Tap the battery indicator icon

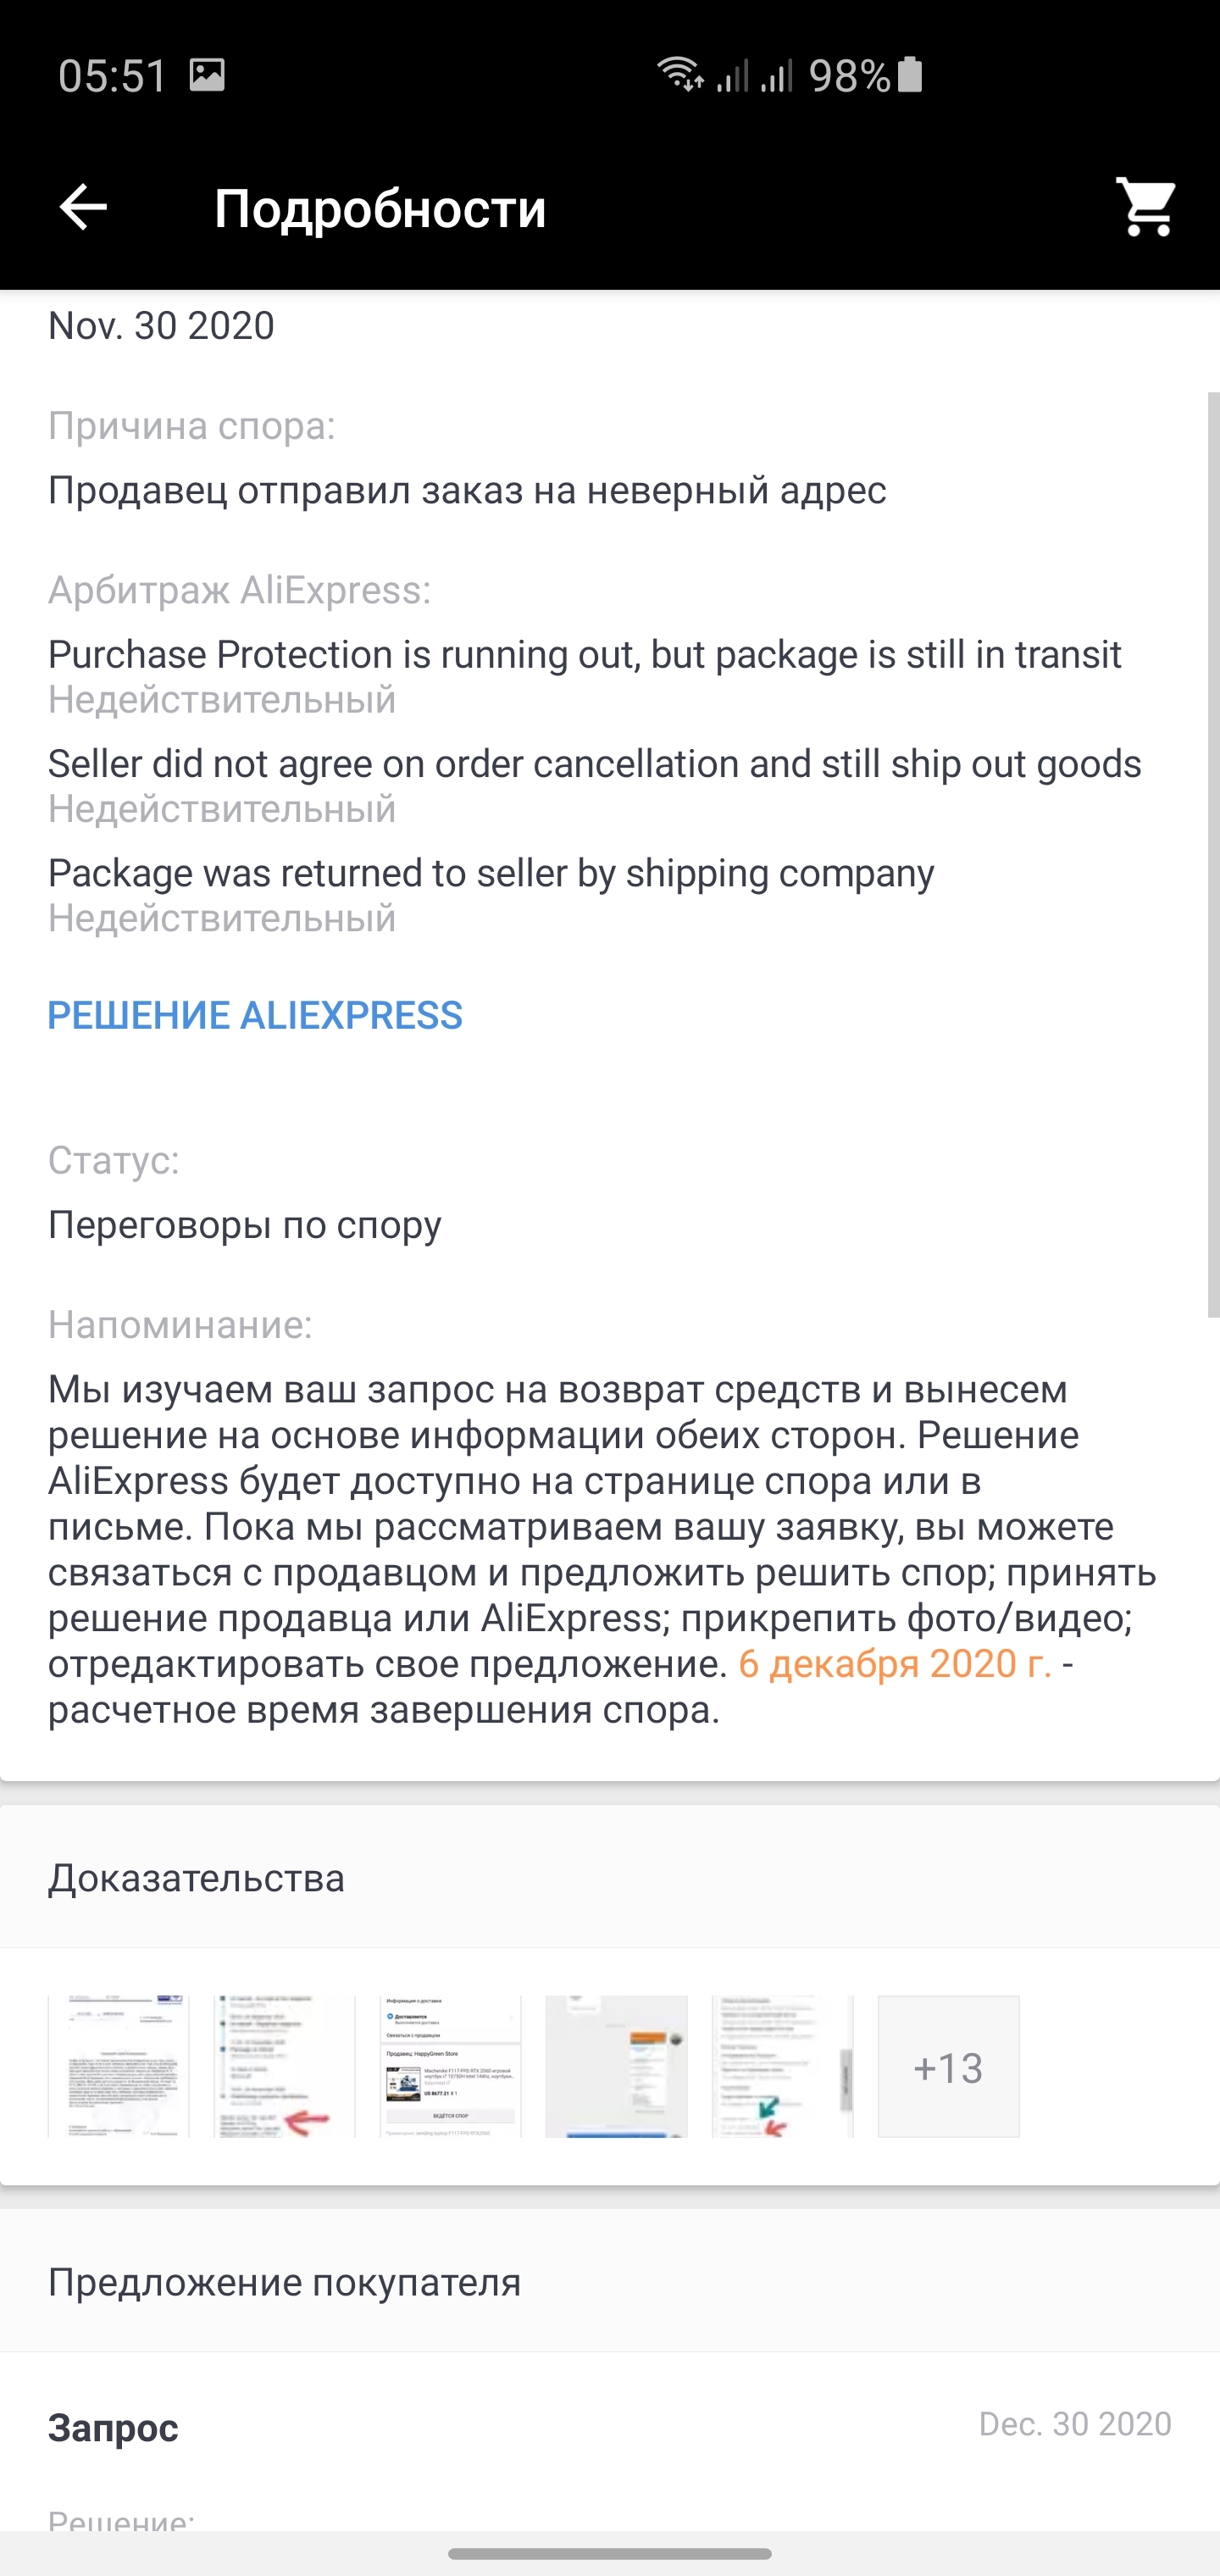[910, 75]
